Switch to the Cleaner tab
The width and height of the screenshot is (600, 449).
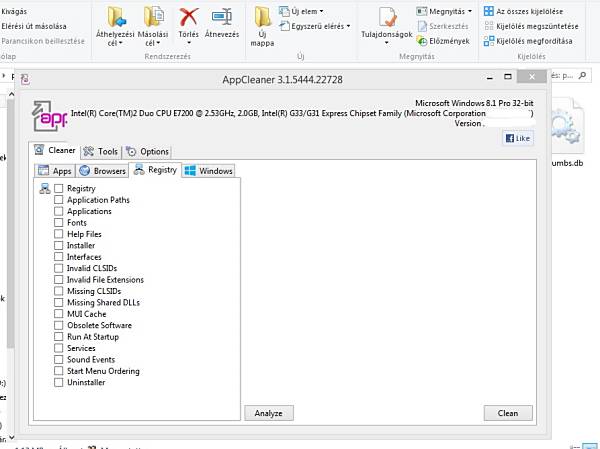click(x=54, y=150)
